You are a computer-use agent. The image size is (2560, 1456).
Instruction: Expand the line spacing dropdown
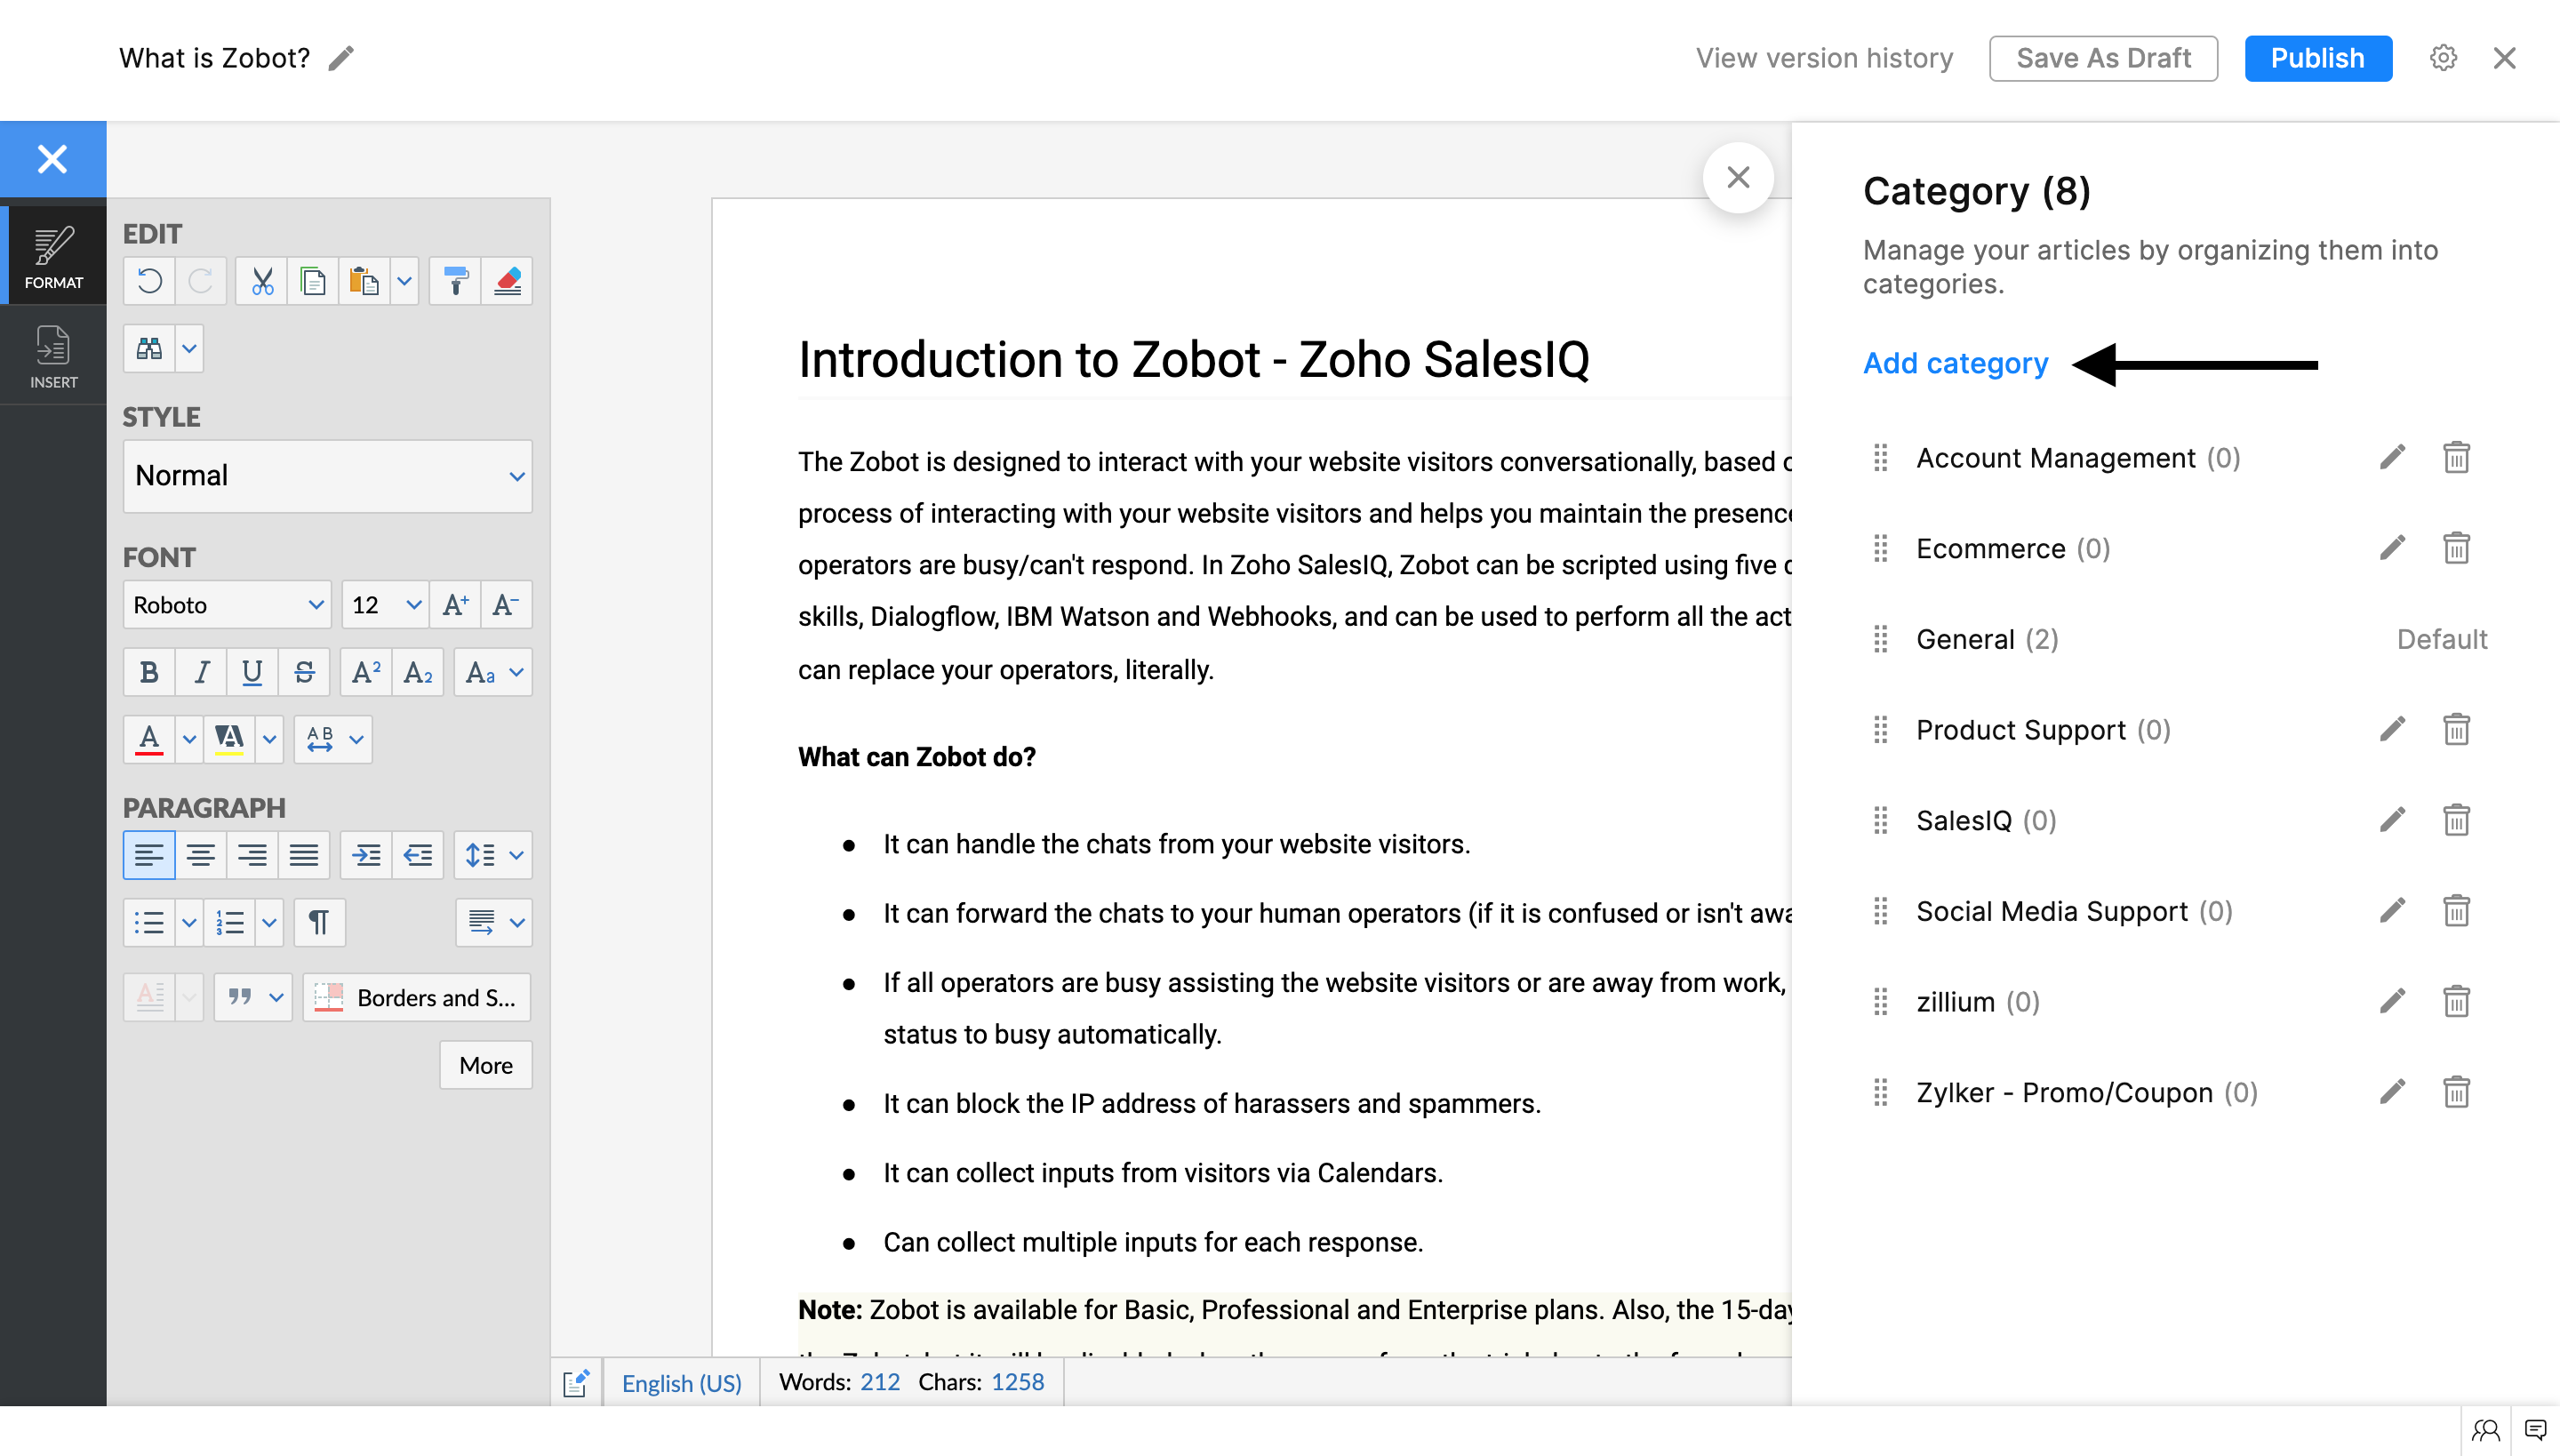click(516, 855)
